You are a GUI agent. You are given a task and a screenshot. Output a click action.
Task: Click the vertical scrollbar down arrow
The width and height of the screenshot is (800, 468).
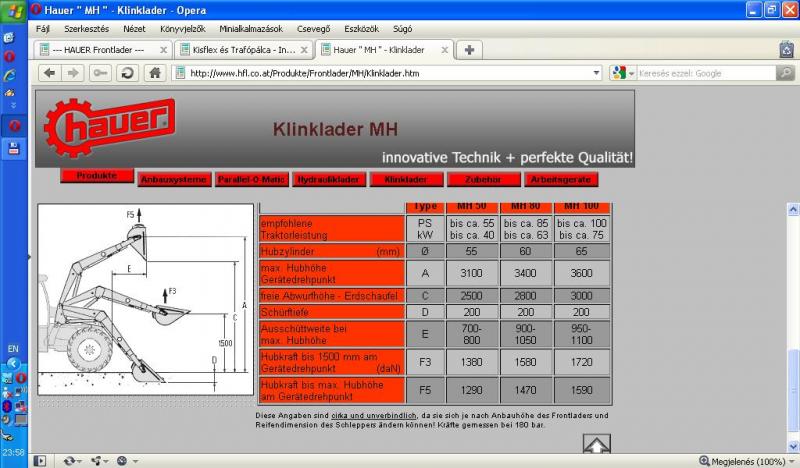pyautogui.click(x=793, y=447)
